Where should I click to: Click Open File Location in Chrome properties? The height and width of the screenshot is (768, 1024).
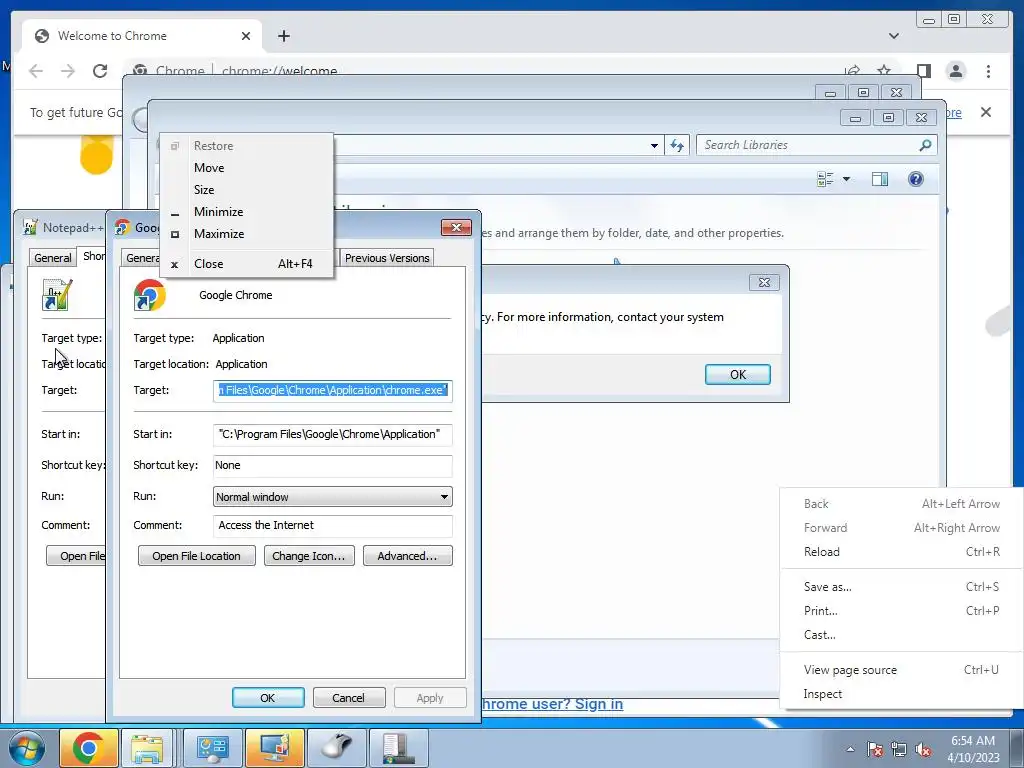197,556
